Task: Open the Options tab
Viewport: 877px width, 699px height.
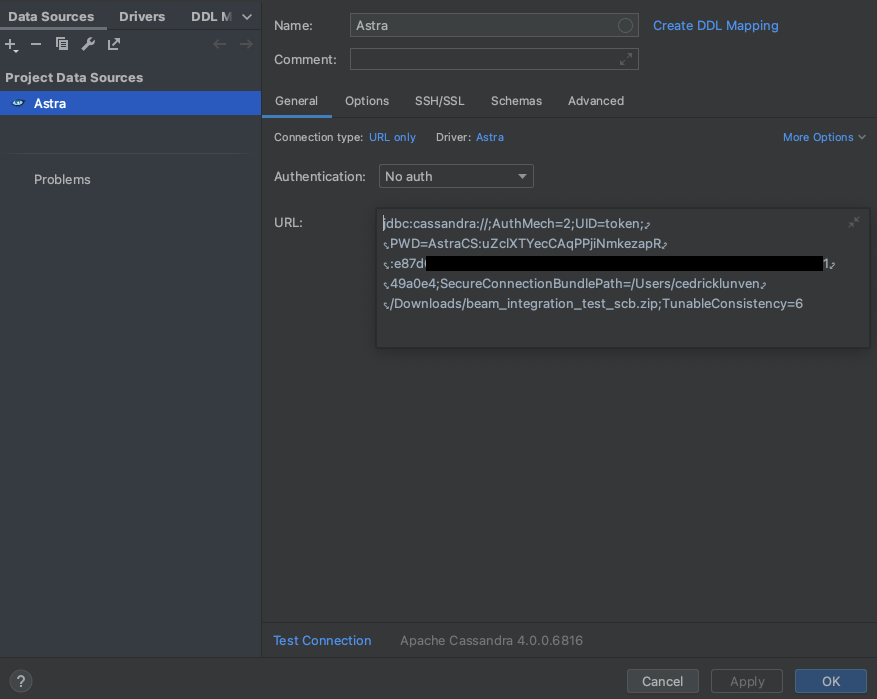Action: coord(367,101)
